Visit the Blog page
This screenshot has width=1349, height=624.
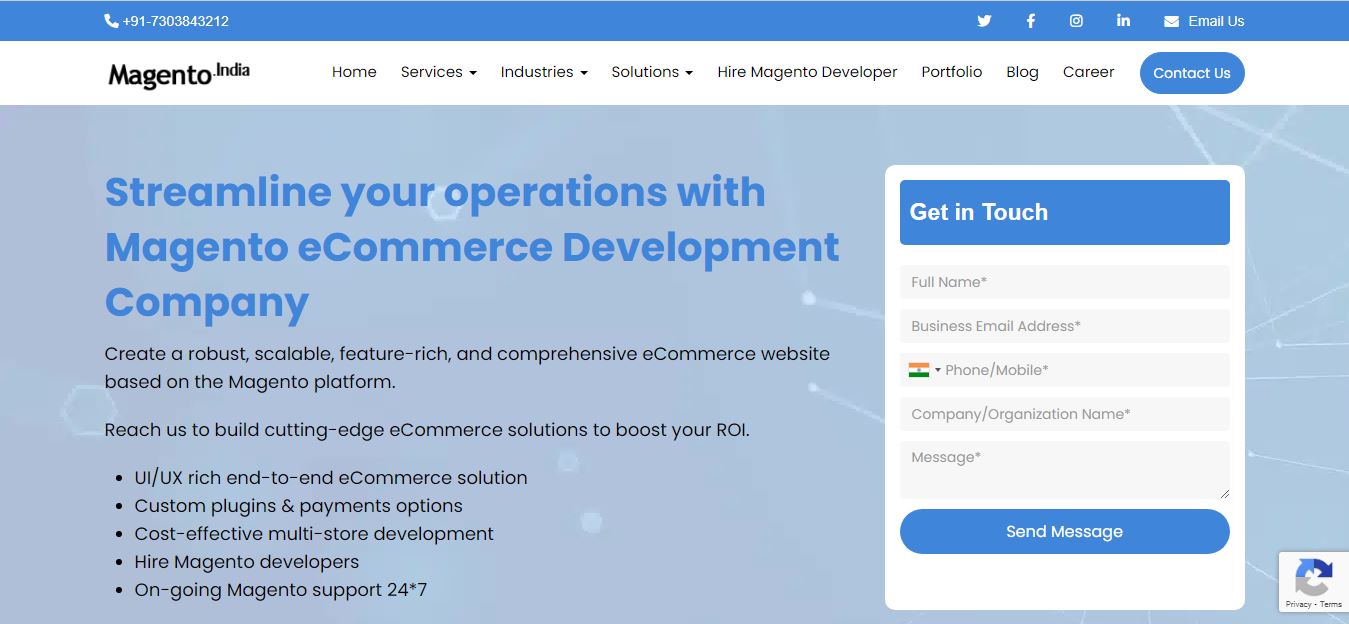click(1022, 72)
